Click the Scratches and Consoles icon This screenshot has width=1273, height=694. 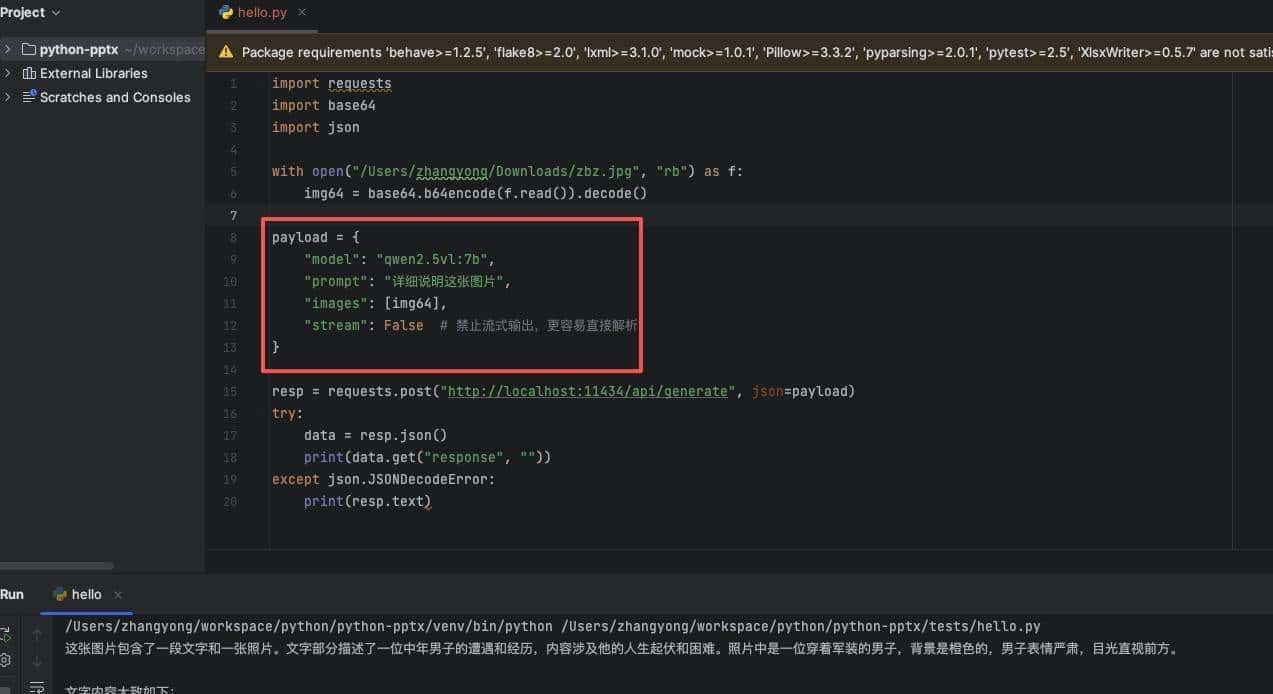pos(28,97)
